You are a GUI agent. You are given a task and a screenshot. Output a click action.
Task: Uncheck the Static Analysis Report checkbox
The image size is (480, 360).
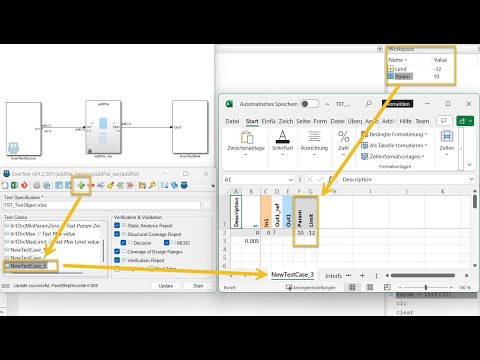pos(117,226)
